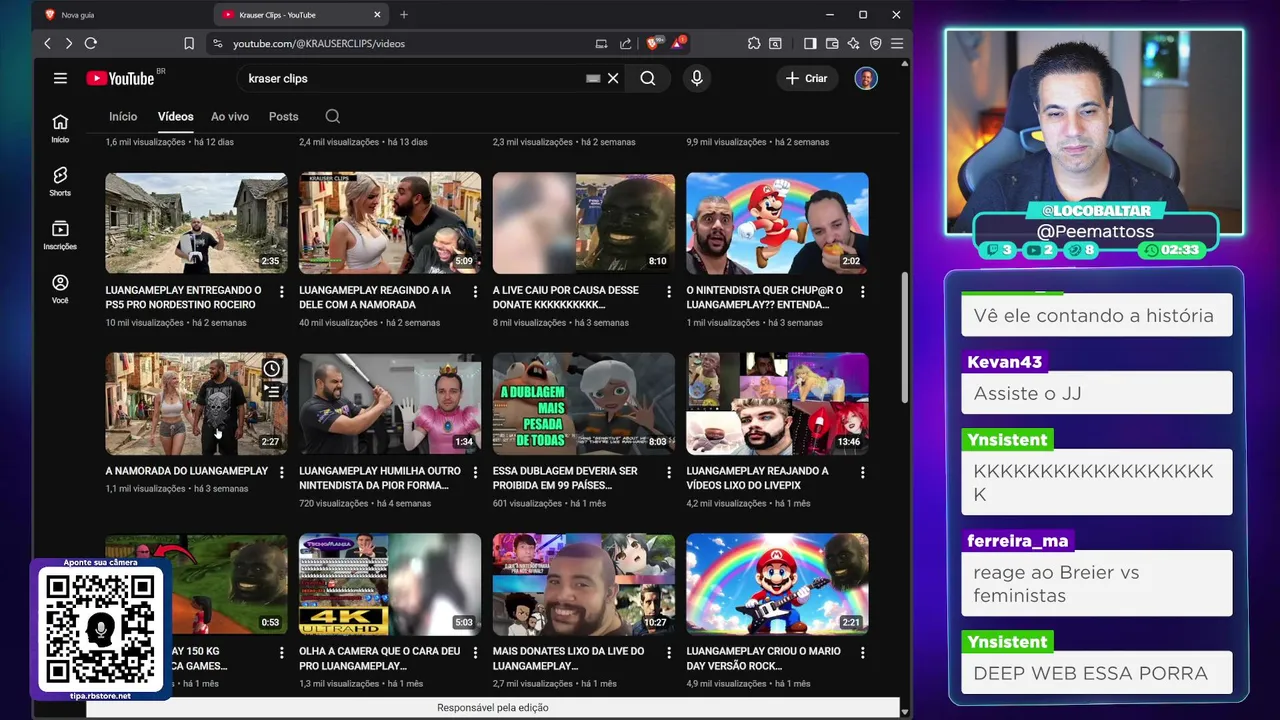Close the Krauser Clips browser tab

[x=377, y=14]
